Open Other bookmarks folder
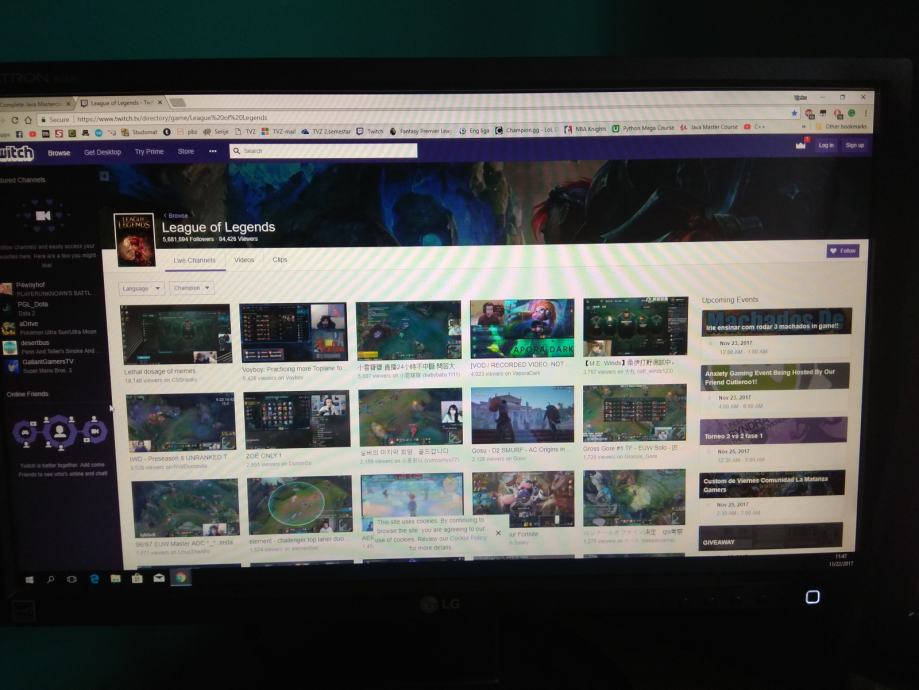The image size is (919, 690). 842,126
